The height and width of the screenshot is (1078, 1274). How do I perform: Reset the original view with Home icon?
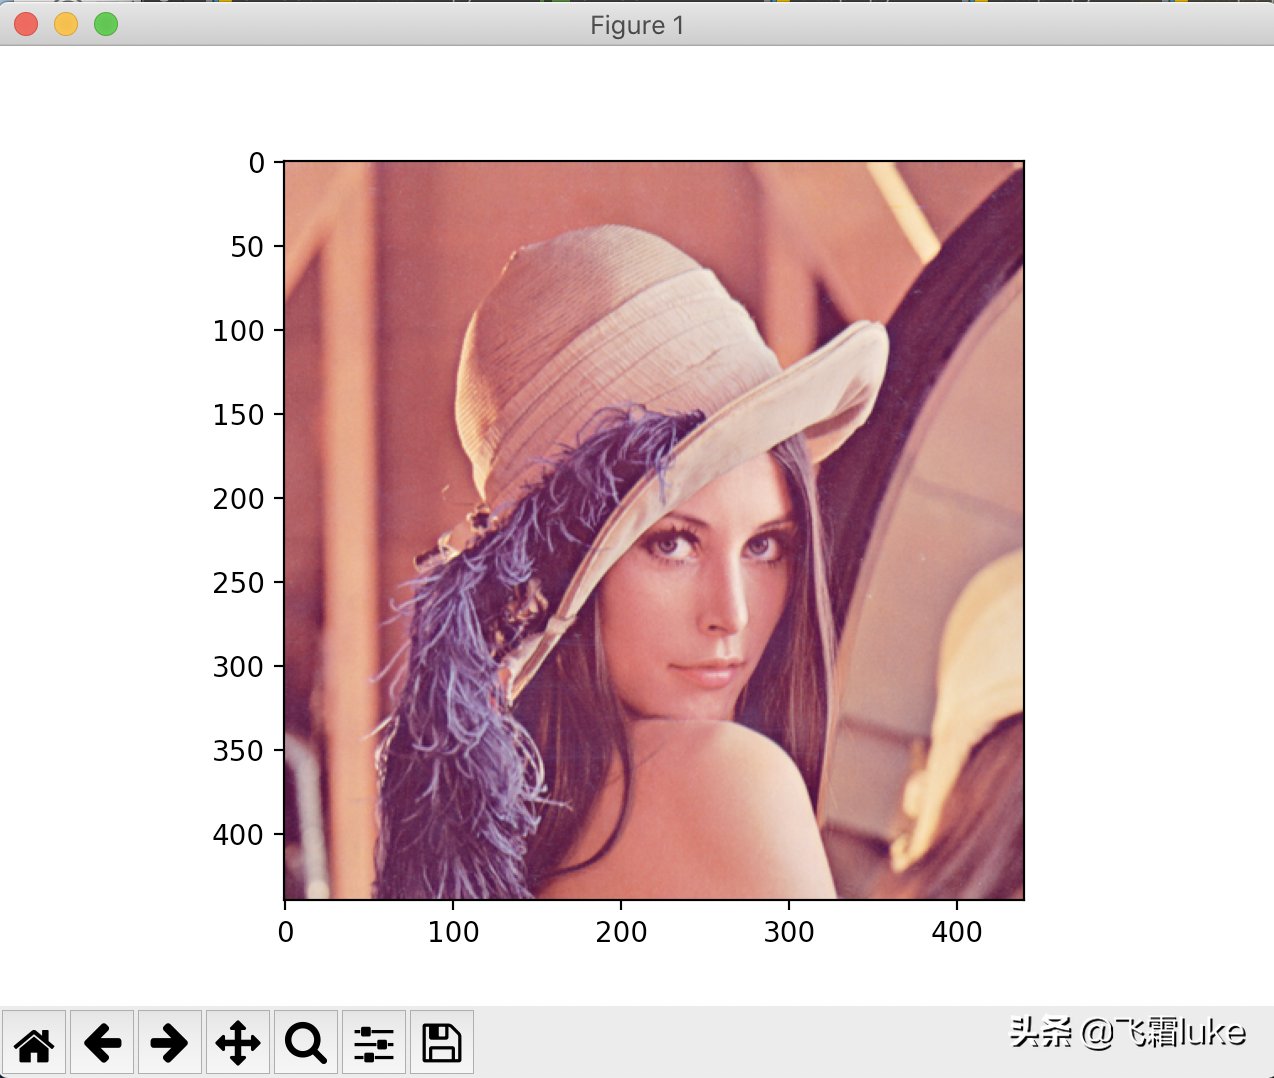(x=34, y=1042)
